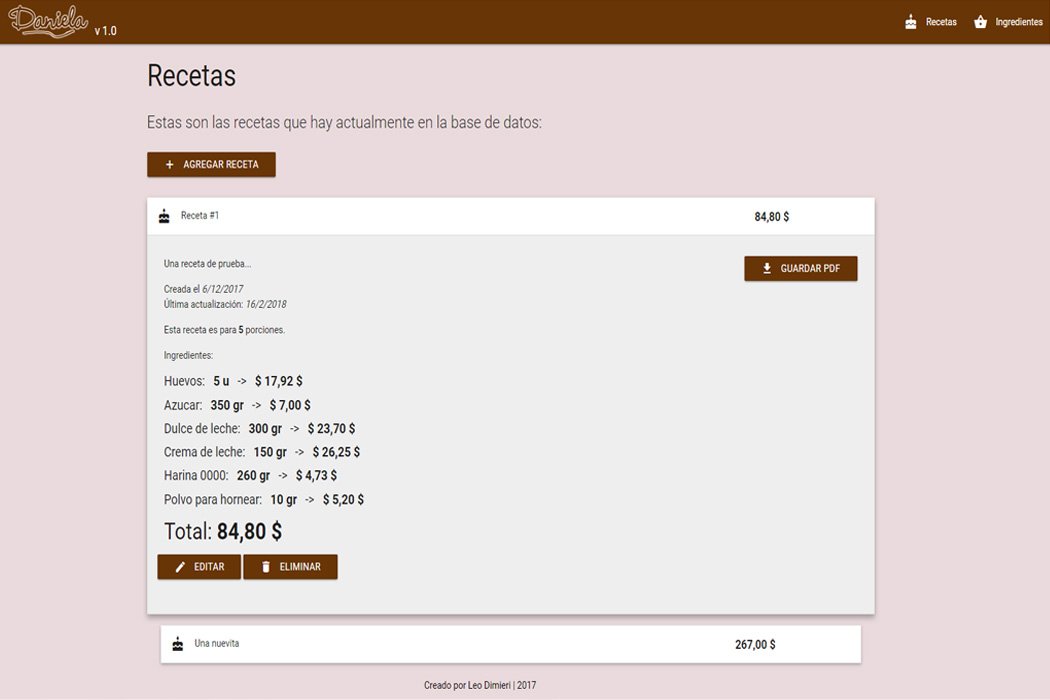Save the recipe with Guardar PDF

pos(801,268)
